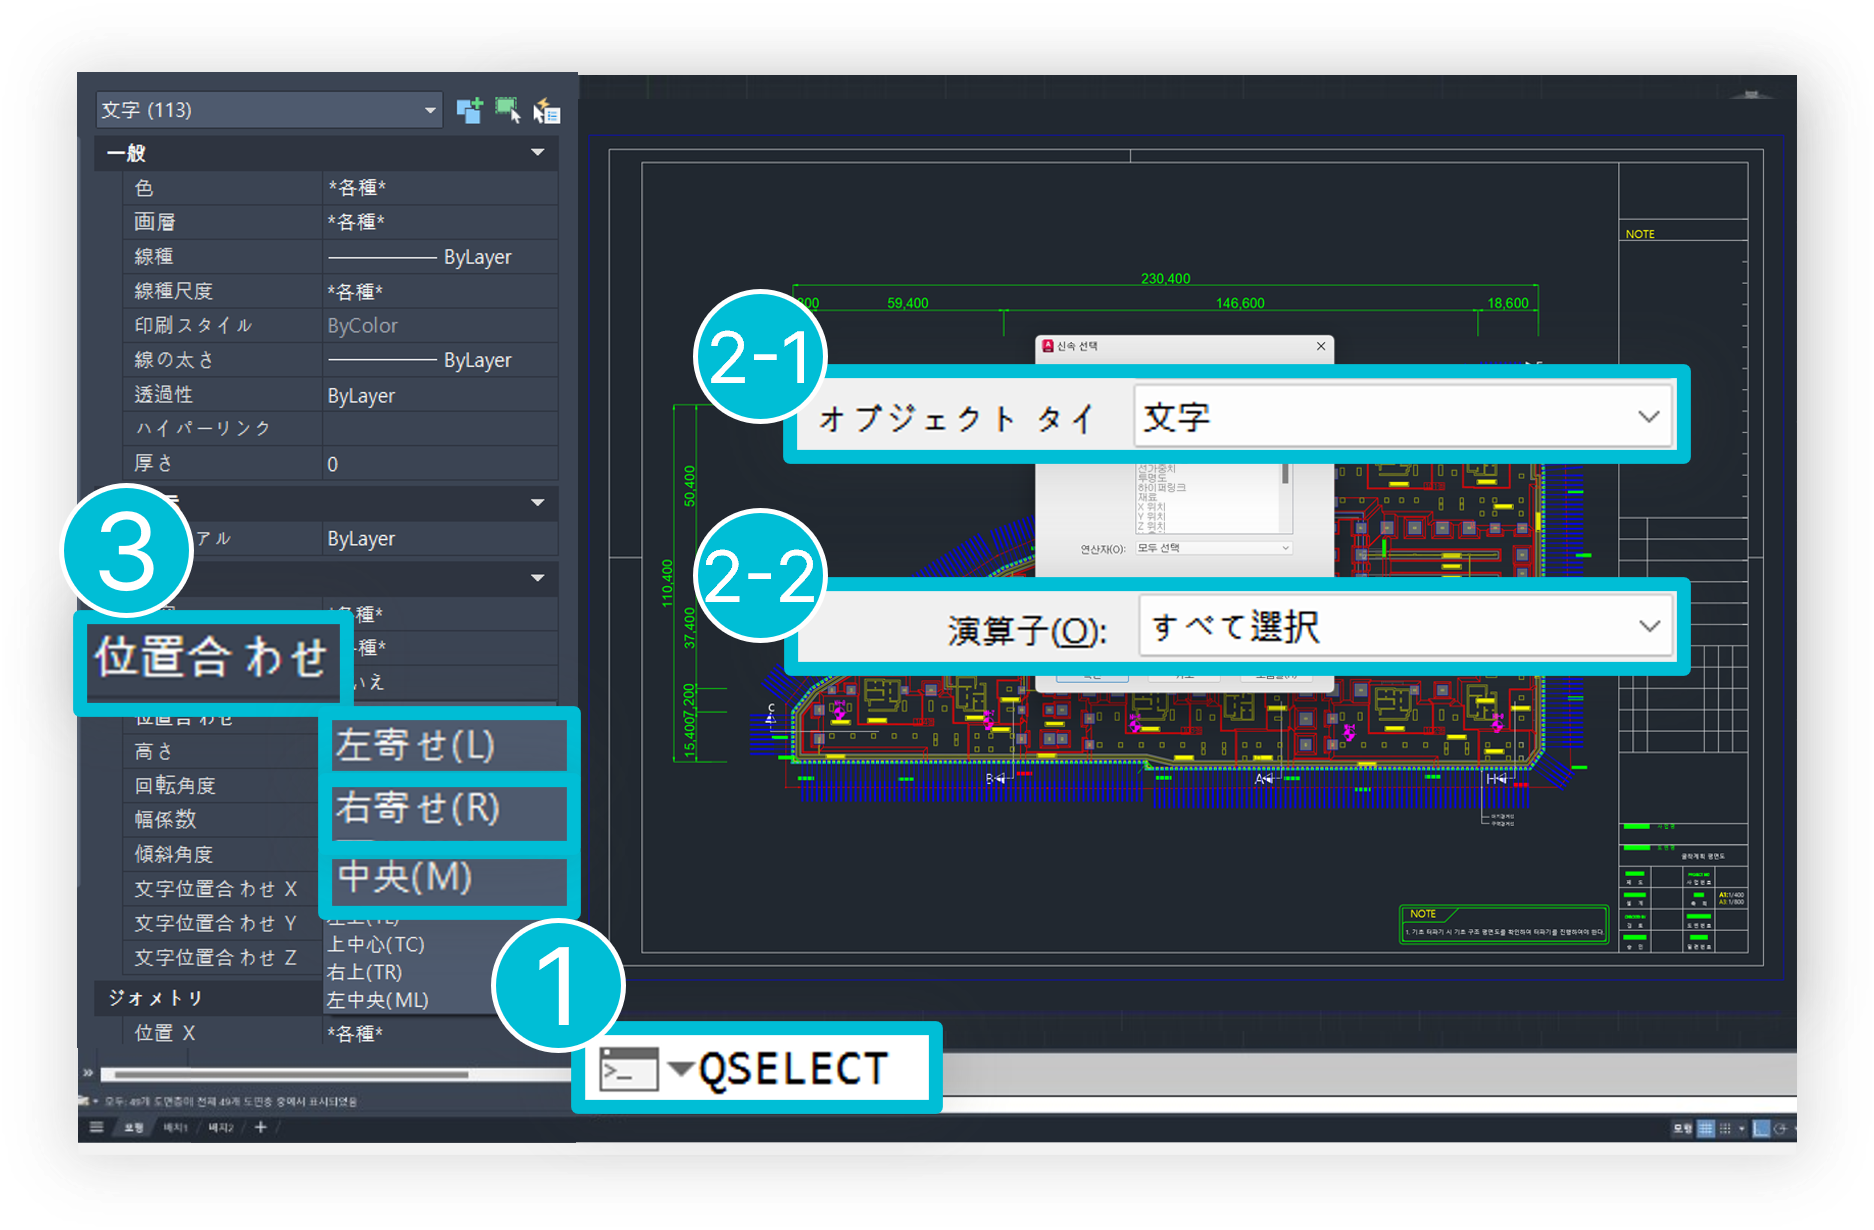Screen dimensions: 1874x1230
Task: Choose 中央(M) from the justification list
Action: [448, 877]
